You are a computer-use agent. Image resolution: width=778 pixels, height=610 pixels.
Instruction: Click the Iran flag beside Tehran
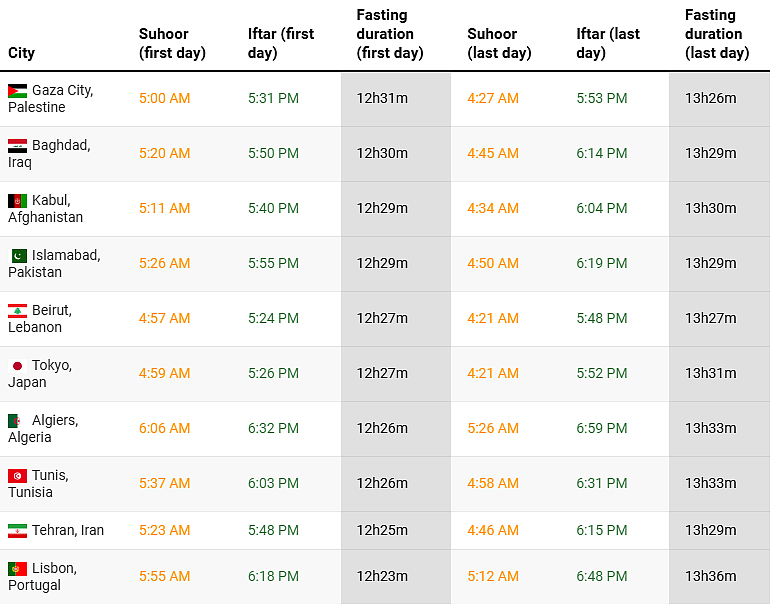click(x=17, y=531)
